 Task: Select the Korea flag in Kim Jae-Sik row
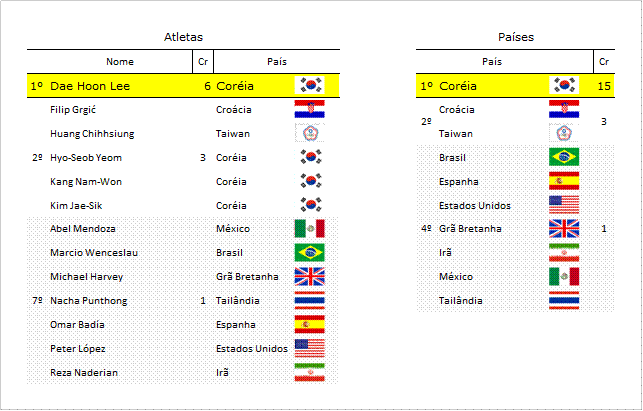pos(310,205)
